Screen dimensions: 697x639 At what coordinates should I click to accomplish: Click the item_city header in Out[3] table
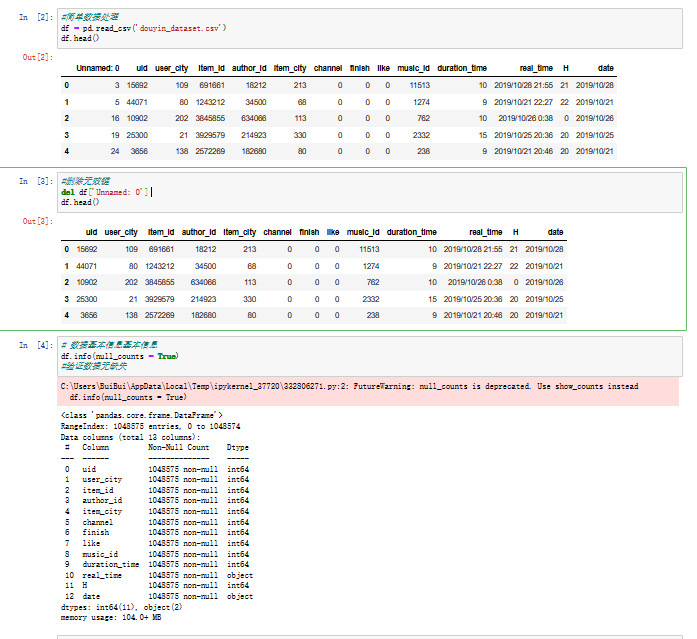coord(240,232)
